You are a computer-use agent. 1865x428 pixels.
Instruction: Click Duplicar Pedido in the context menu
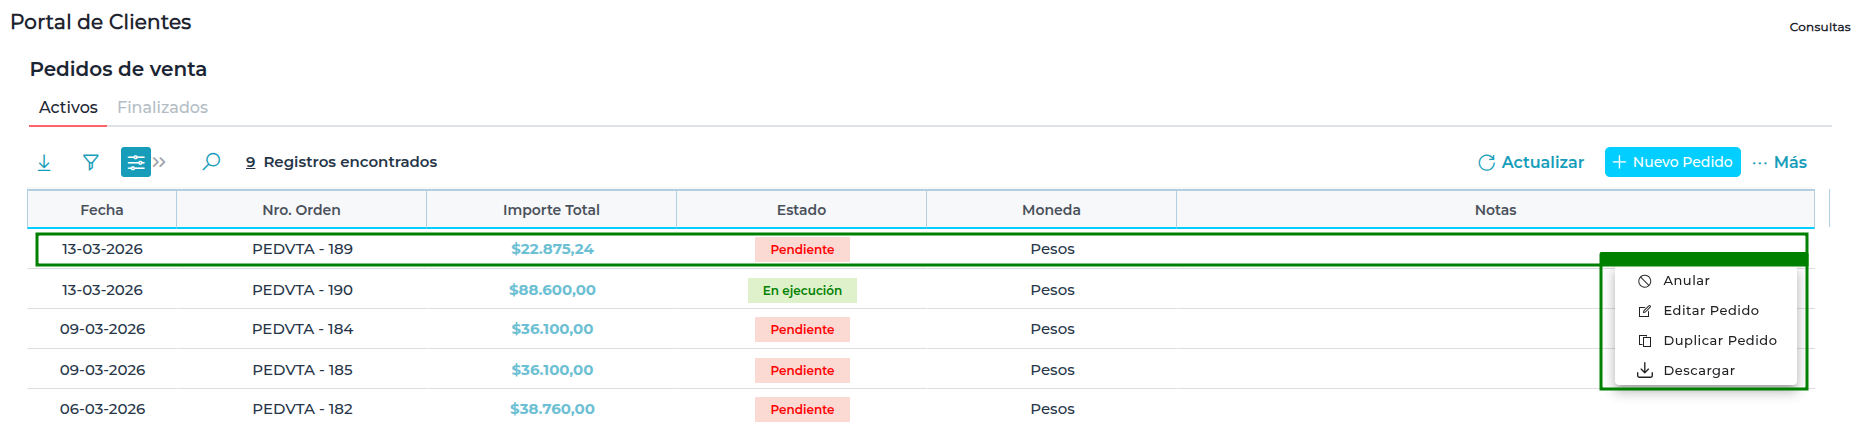[1719, 341]
